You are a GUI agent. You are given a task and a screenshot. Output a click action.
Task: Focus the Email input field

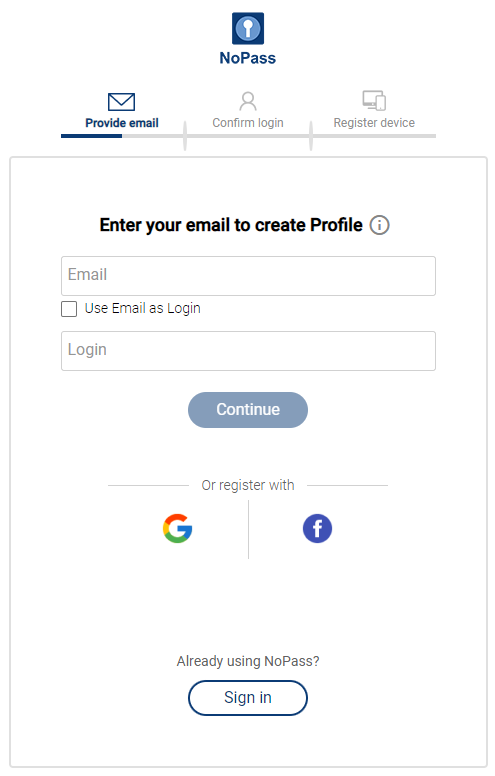(x=248, y=276)
